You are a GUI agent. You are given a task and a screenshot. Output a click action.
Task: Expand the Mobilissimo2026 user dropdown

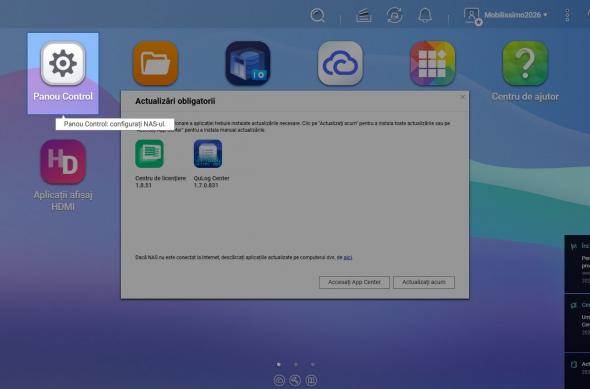(515, 15)
